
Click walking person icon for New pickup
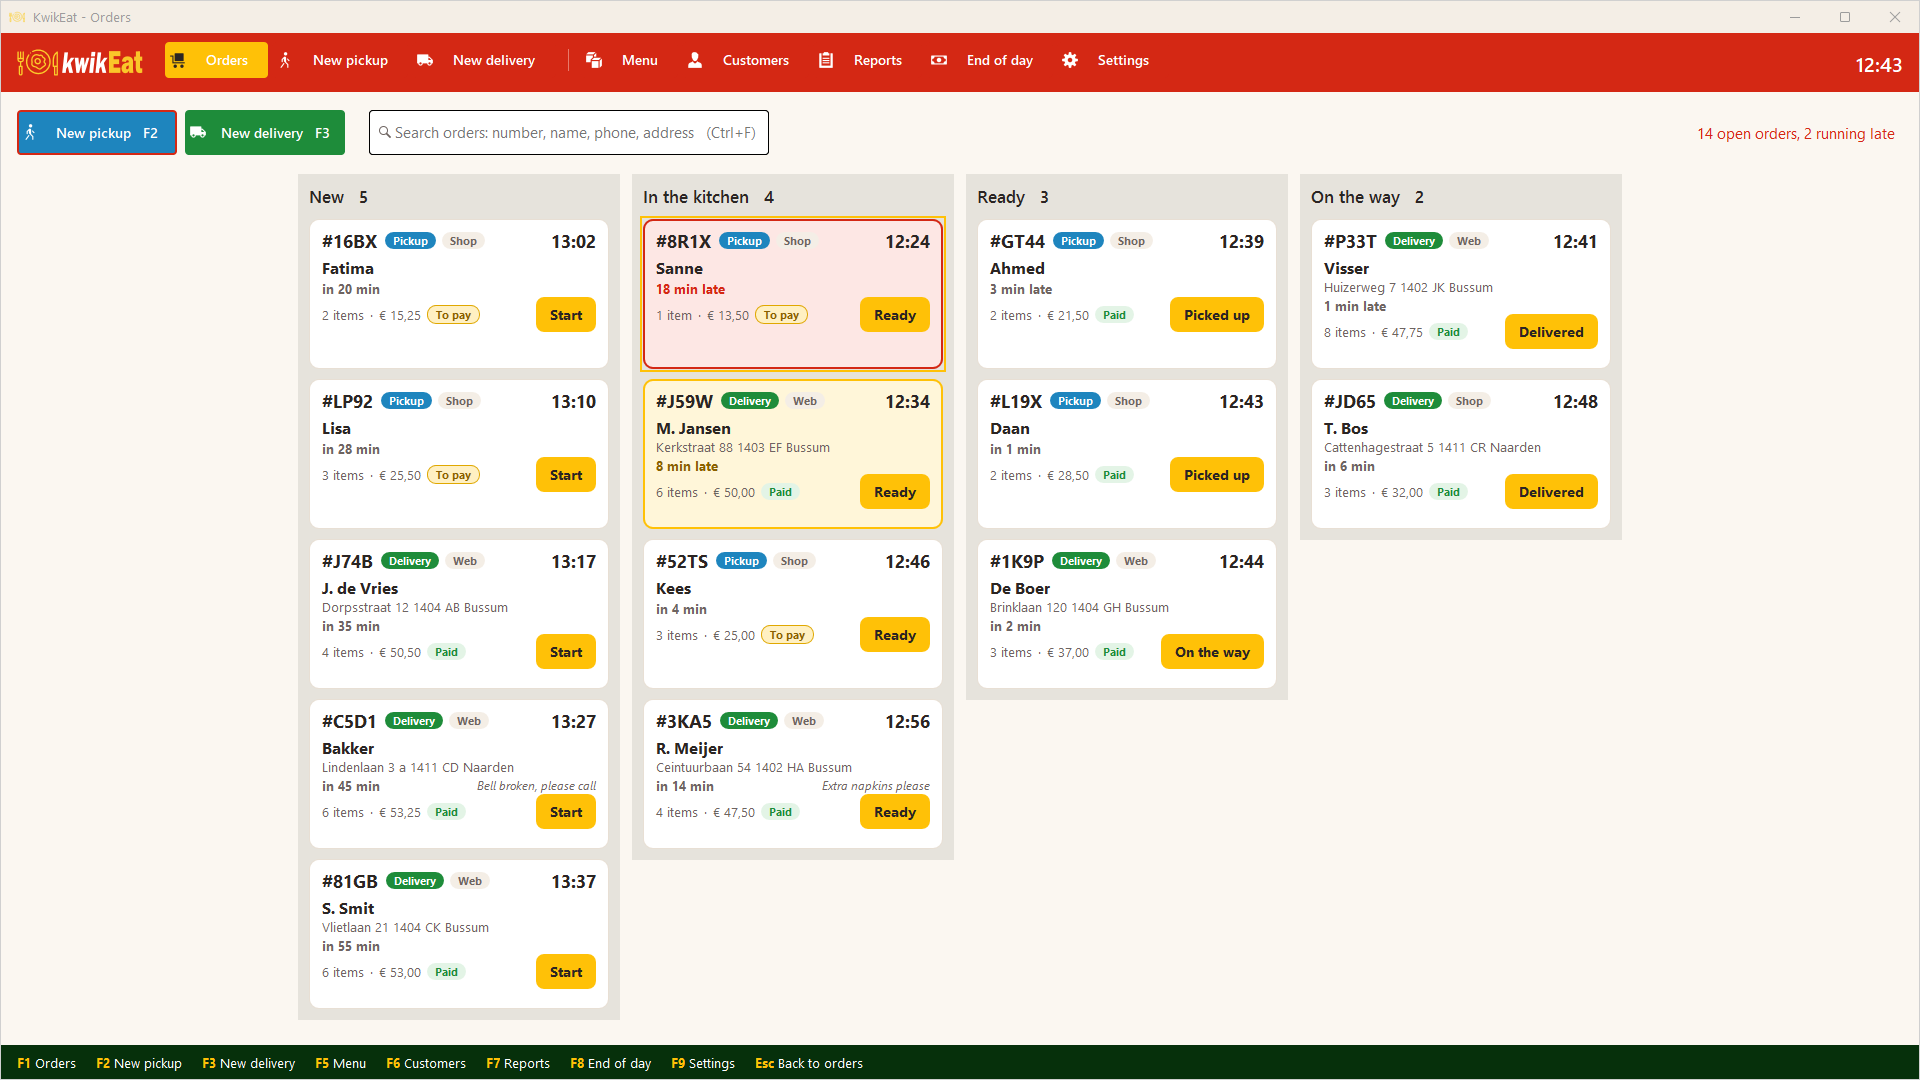(x=286, y=60)
